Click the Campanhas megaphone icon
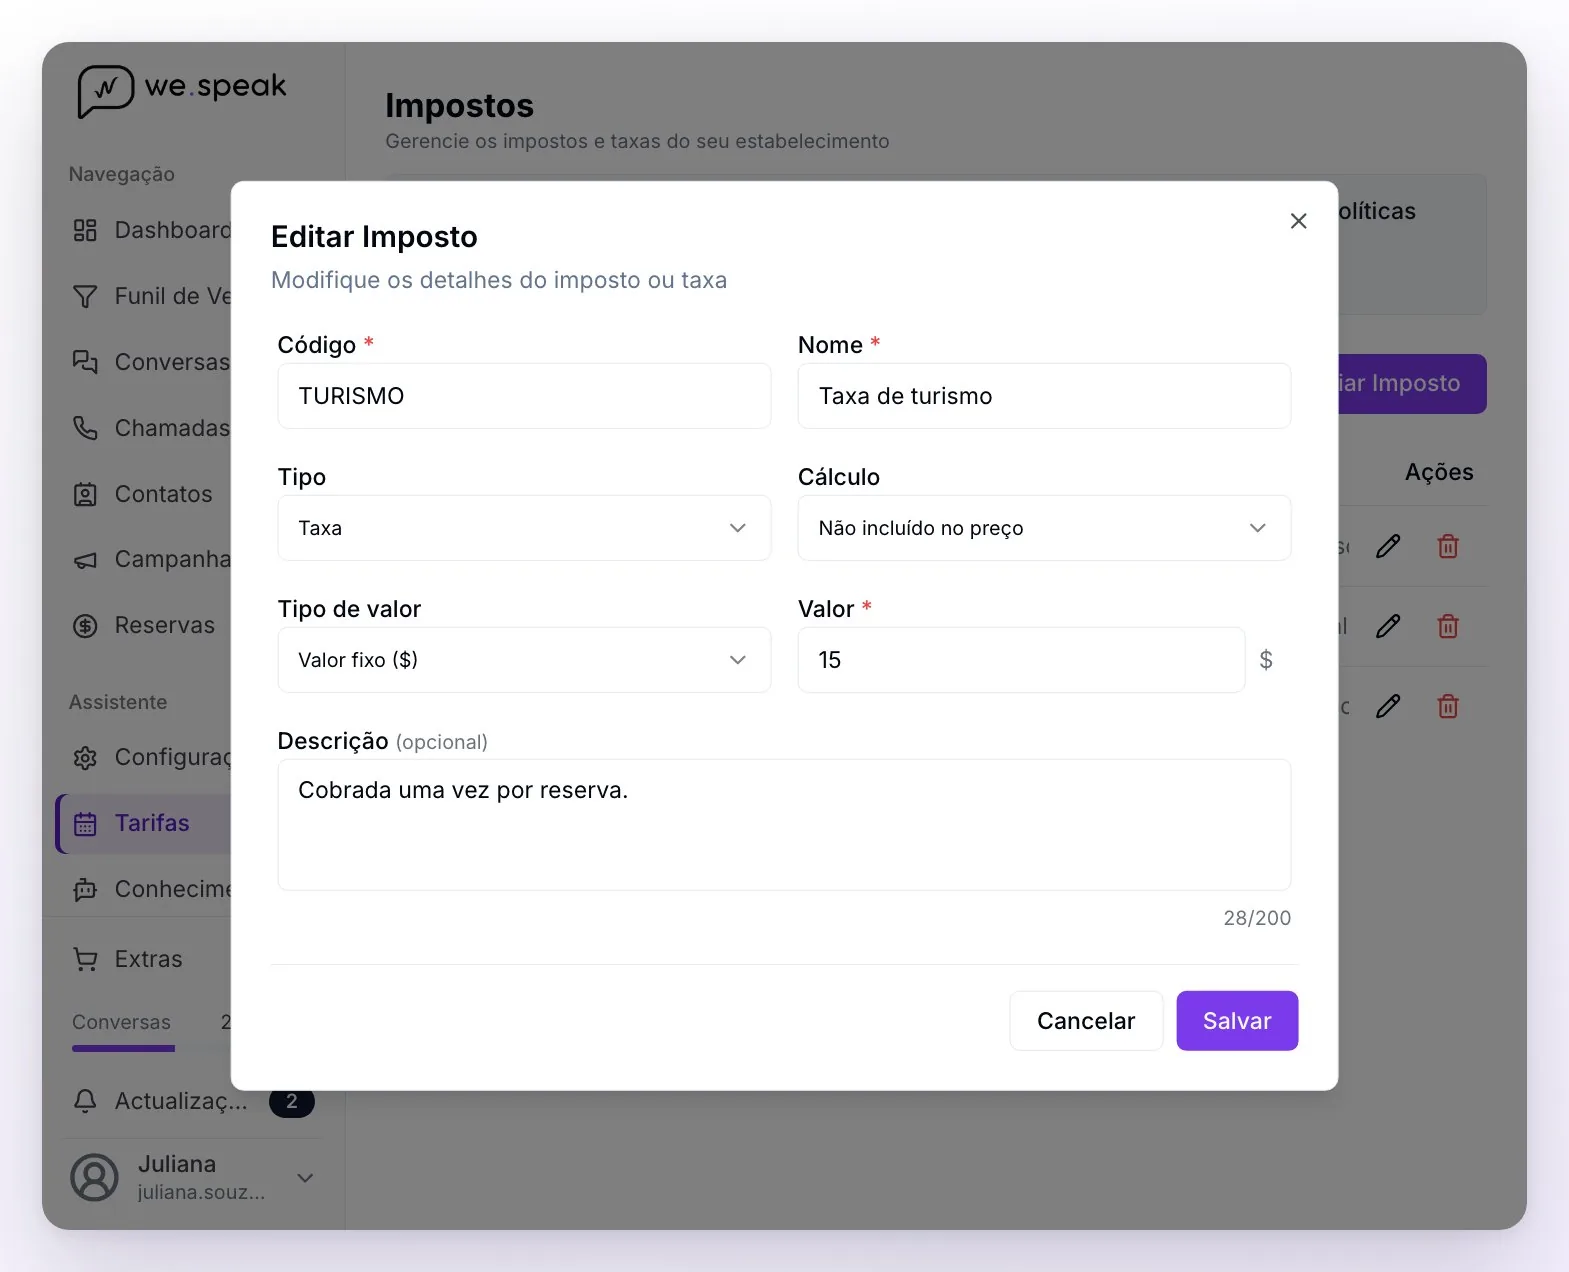The width and height of the screenshot is (1569, 1272). pyautogui.click(x=85, y=560)
